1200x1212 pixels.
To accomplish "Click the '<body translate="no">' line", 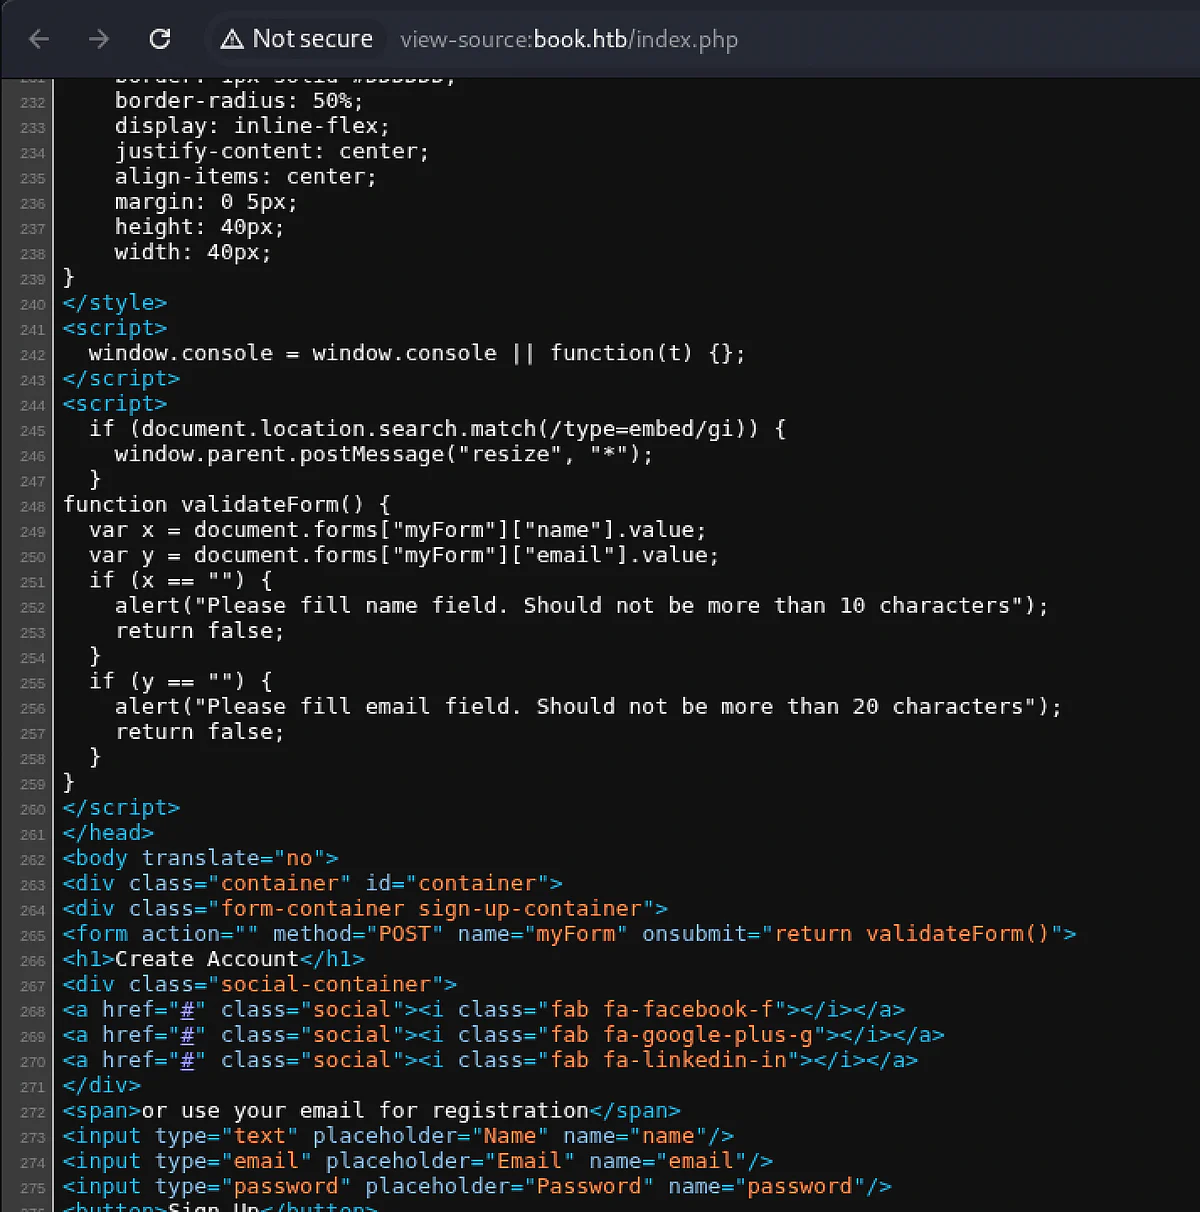I will 201,858.
